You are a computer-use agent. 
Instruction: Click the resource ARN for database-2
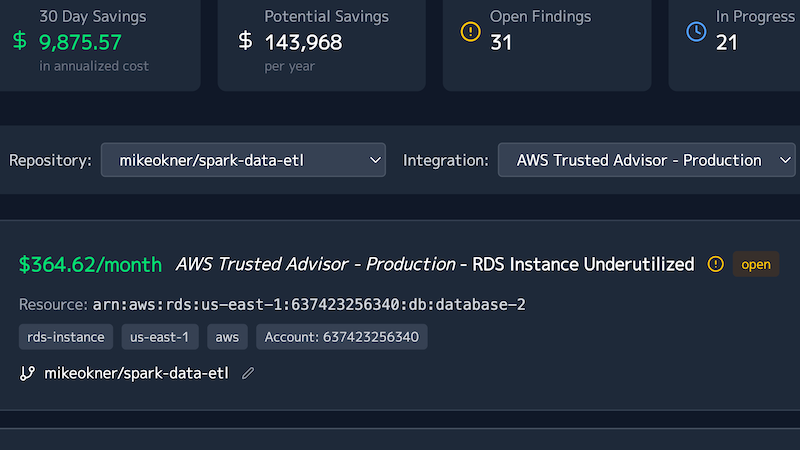click(x=309, y=304)
